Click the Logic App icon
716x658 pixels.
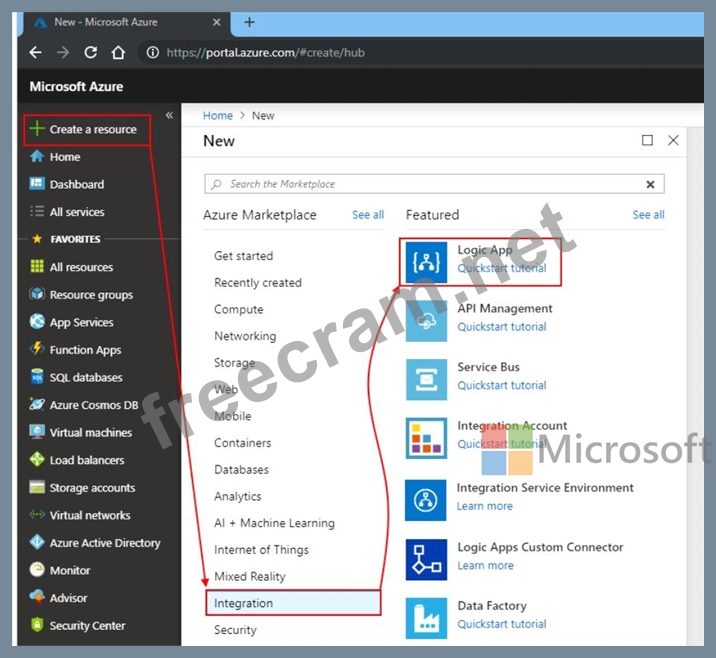pos(426,262)
